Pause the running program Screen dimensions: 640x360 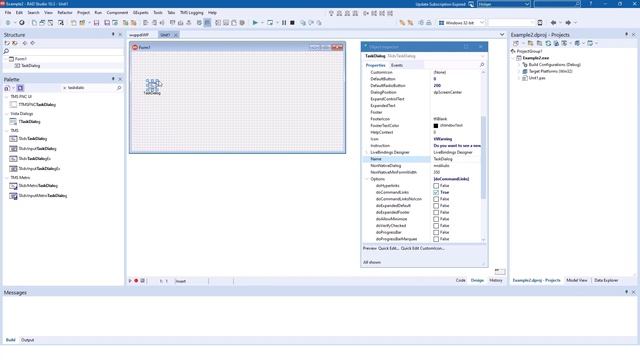coord(284,23)
